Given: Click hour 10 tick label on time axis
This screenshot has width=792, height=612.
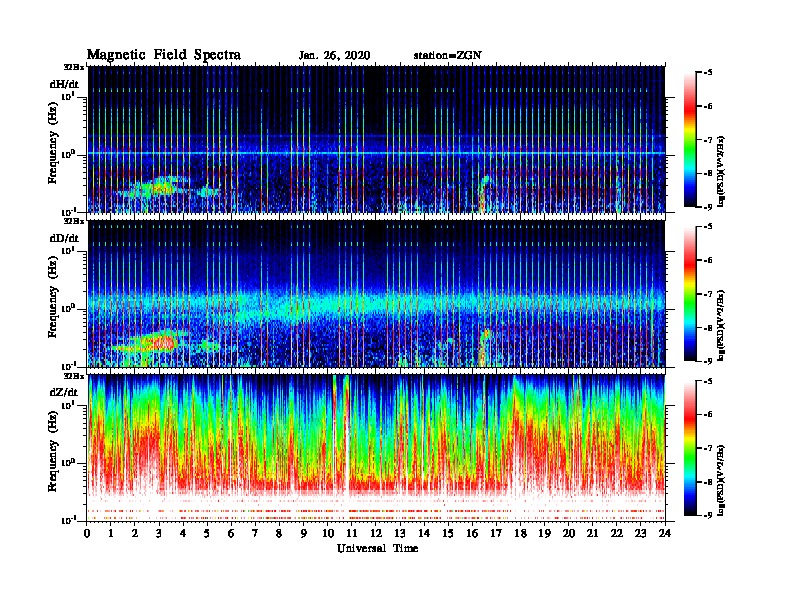Looking at the screenshot, I should [328, 534].
